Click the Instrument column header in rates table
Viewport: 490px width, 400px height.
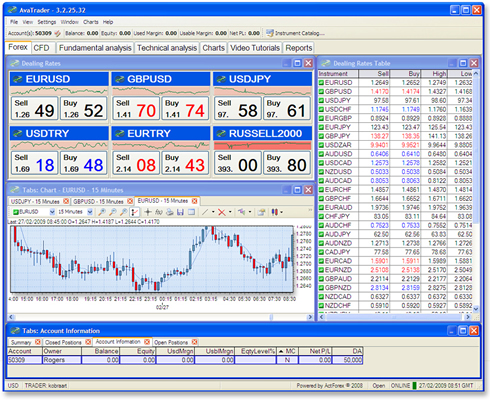[x=337, y=74]
